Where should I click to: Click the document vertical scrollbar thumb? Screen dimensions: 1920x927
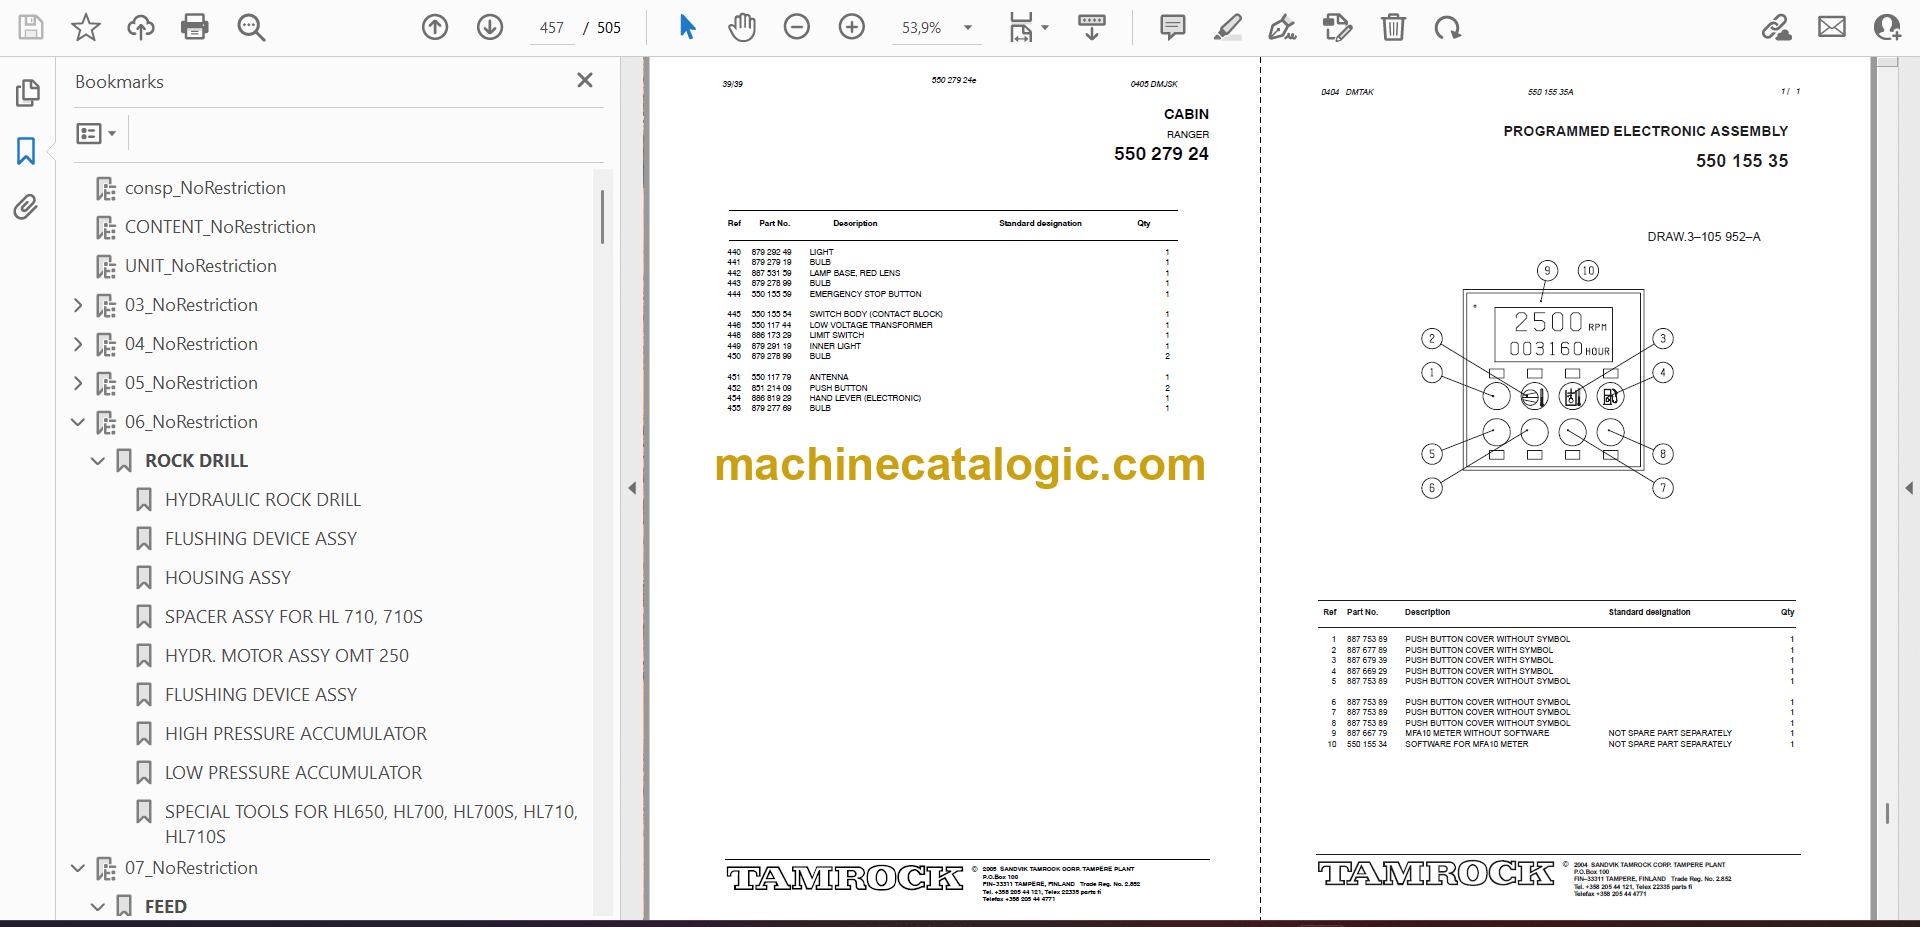point(1887,813)
